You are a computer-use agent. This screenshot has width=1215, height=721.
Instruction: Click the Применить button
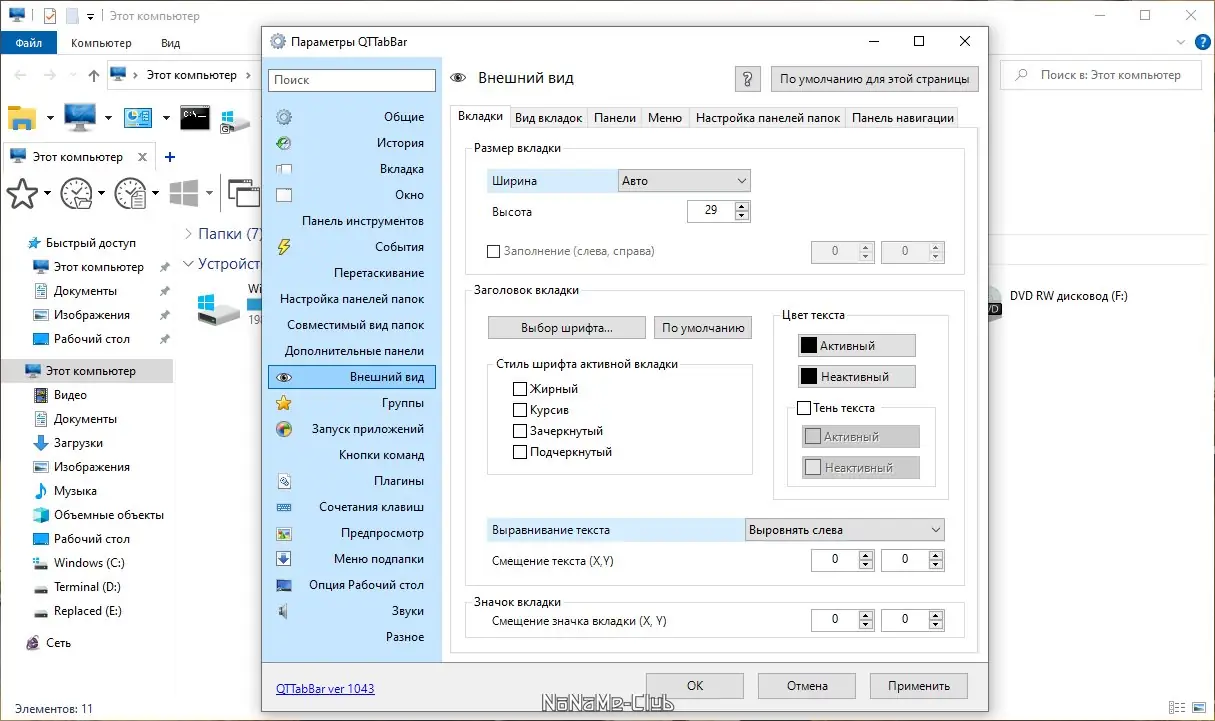(x=918, y=686)
